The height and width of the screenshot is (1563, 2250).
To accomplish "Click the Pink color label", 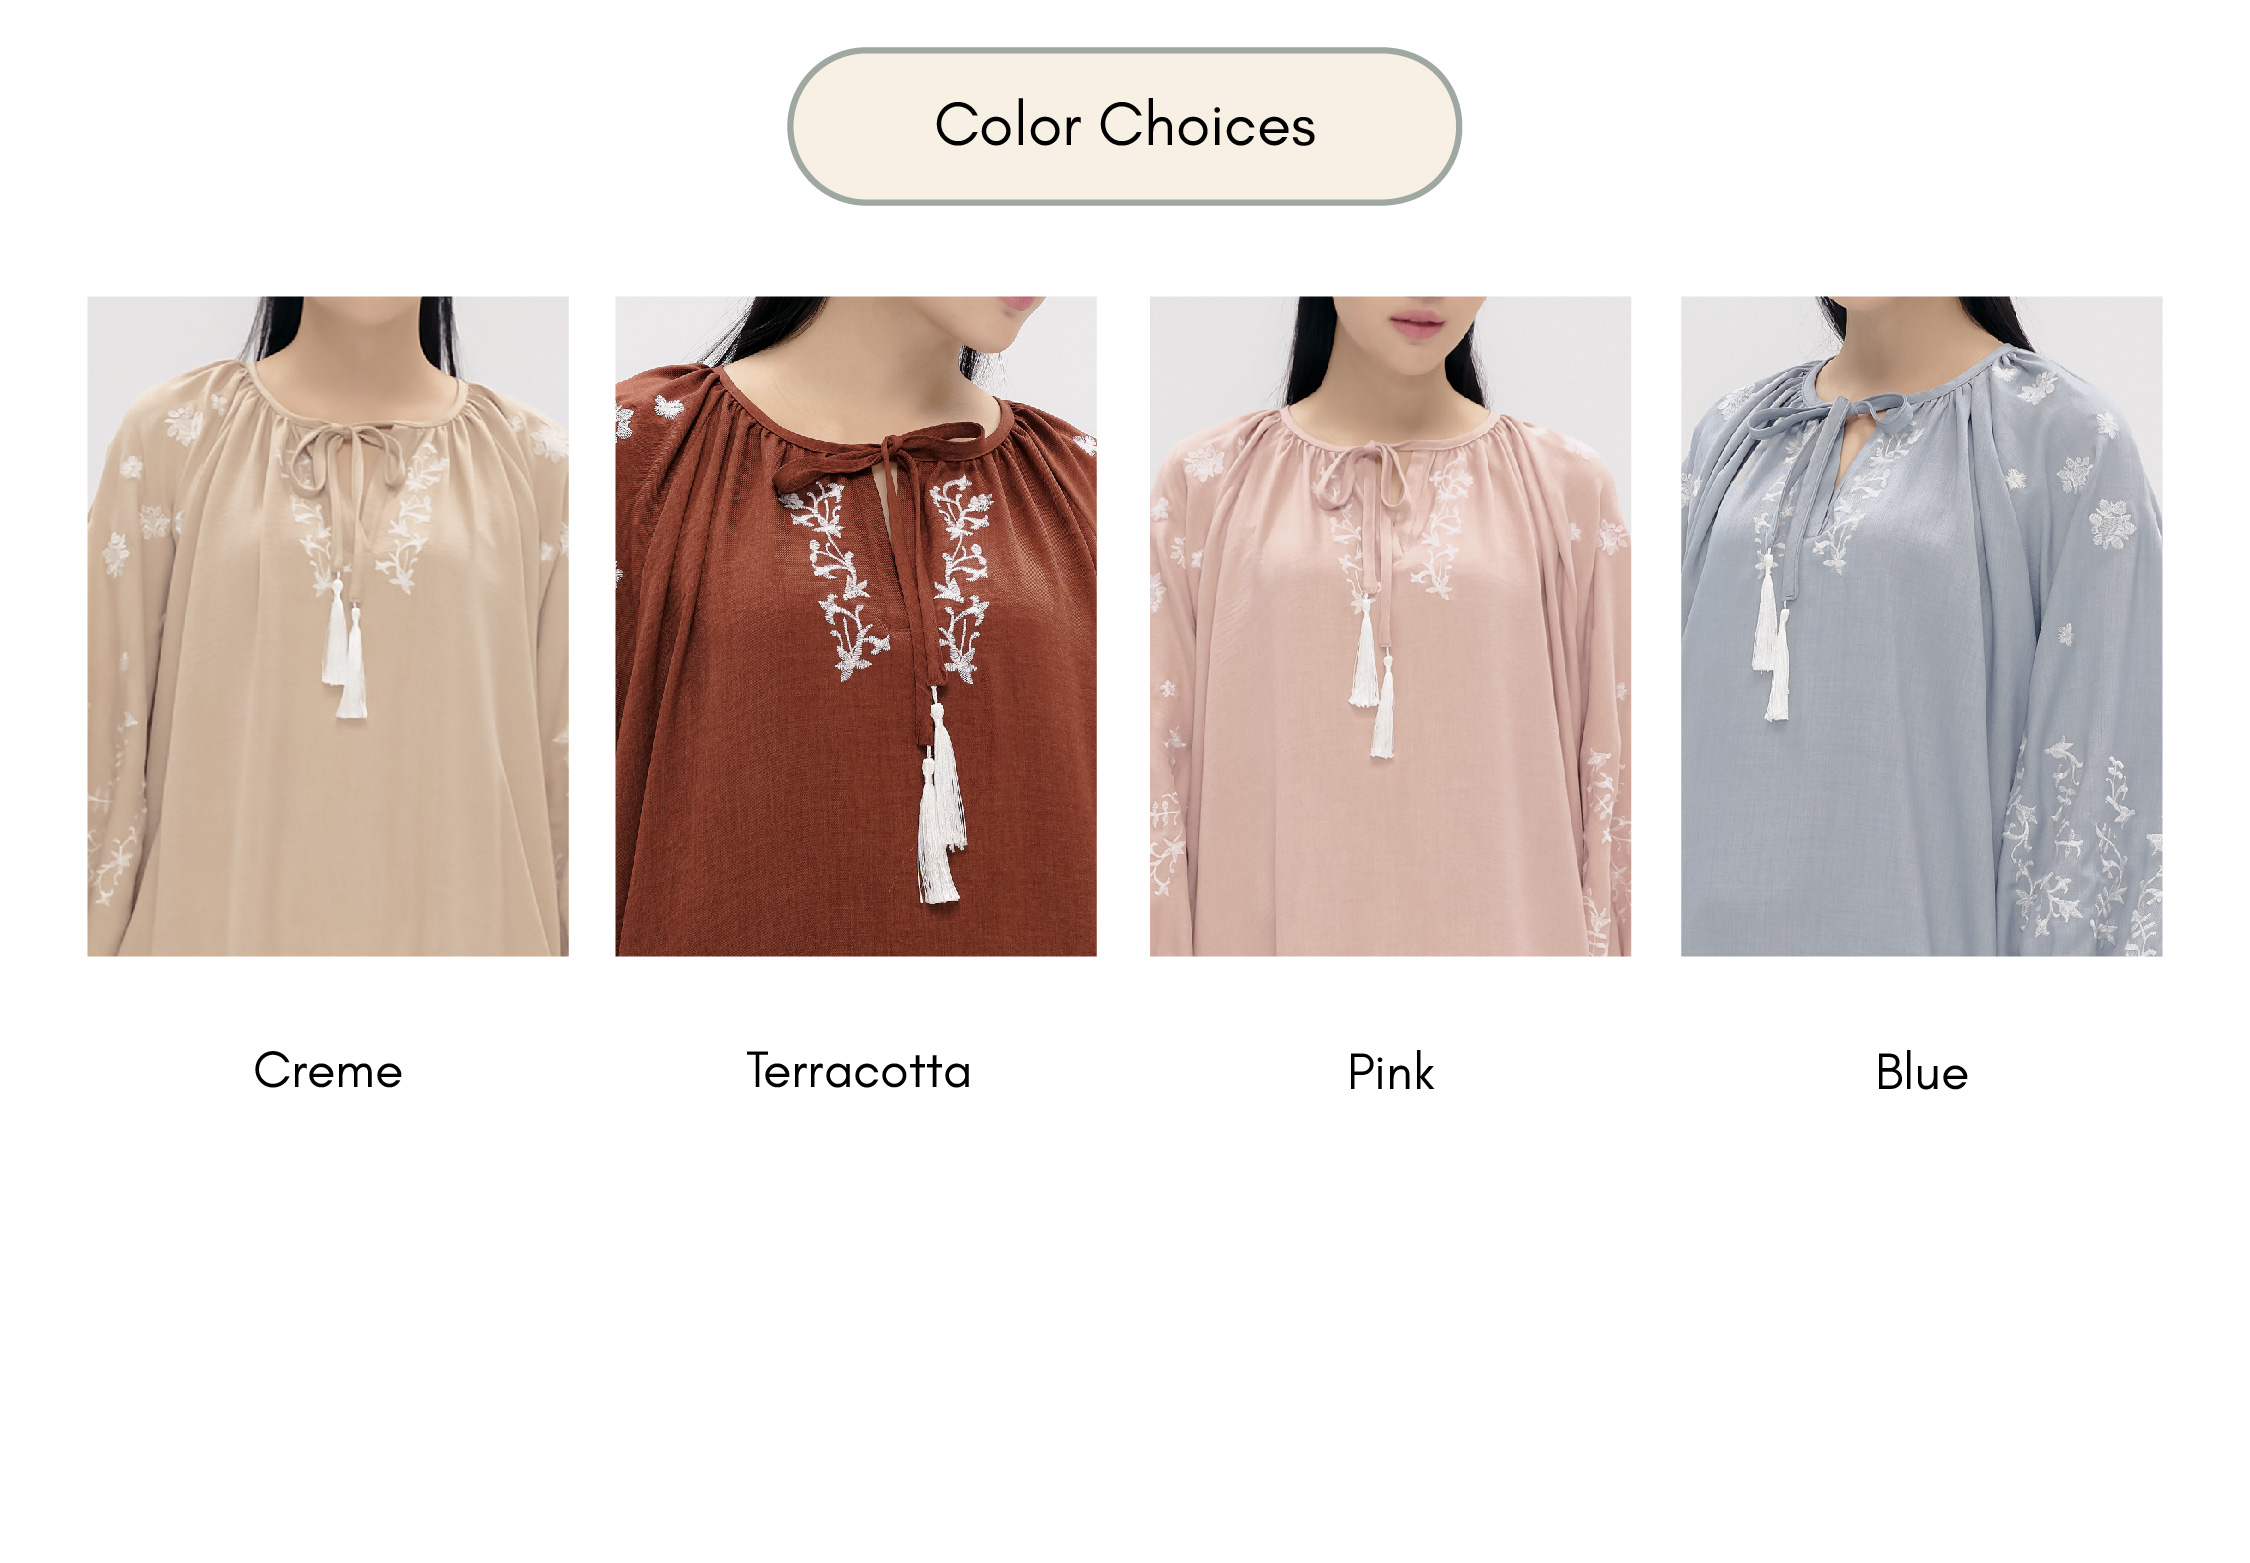I will coord(1390,1074).
